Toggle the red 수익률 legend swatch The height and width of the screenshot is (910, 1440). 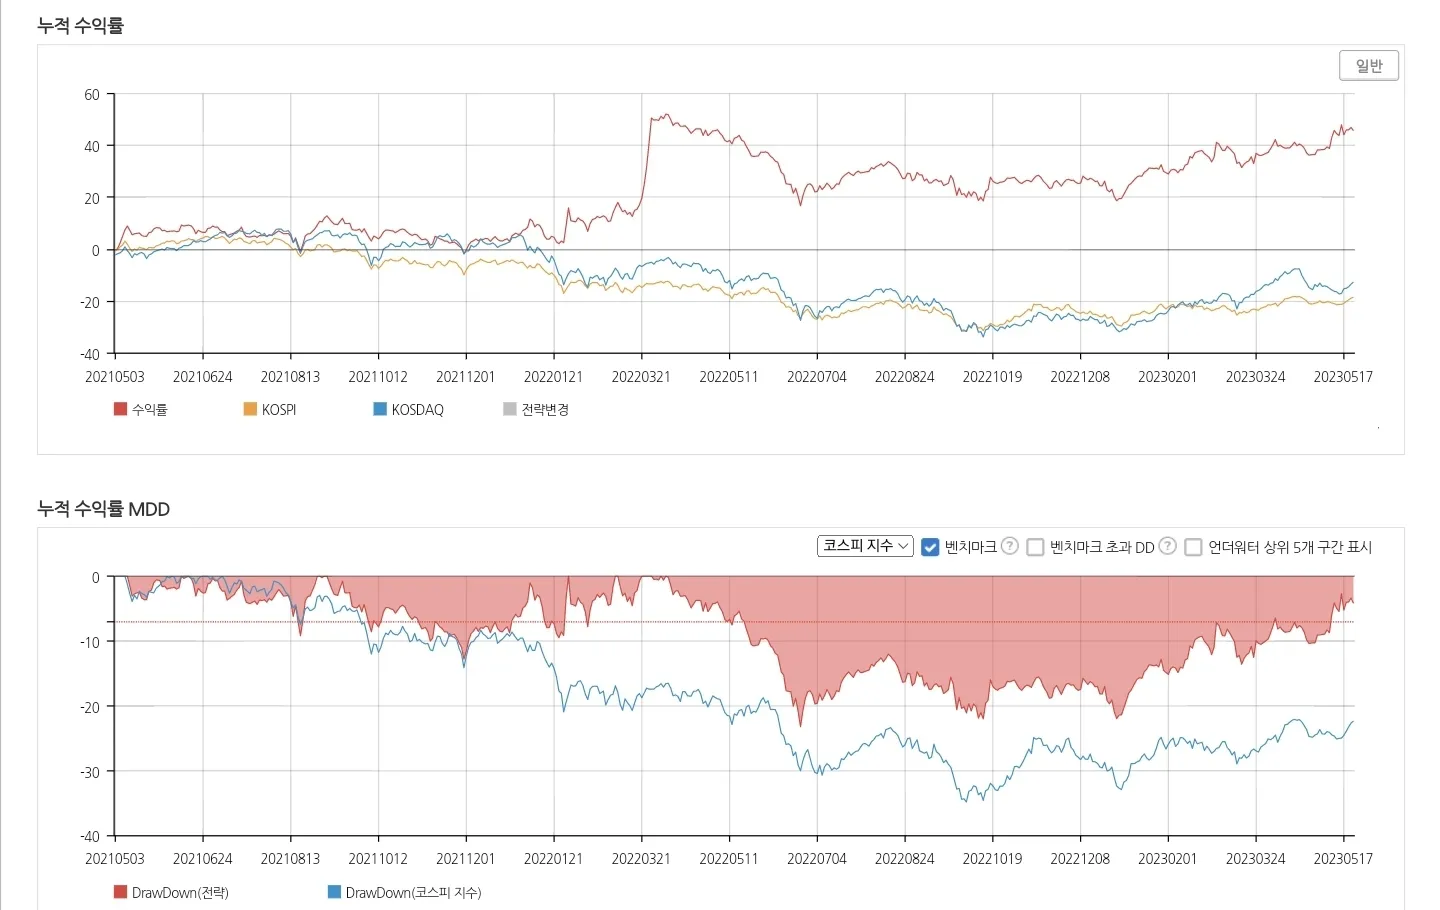click(120, 409)
